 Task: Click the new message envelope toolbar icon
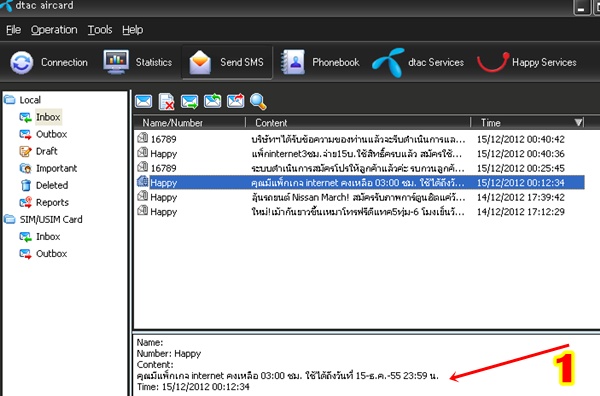point(143,102)
